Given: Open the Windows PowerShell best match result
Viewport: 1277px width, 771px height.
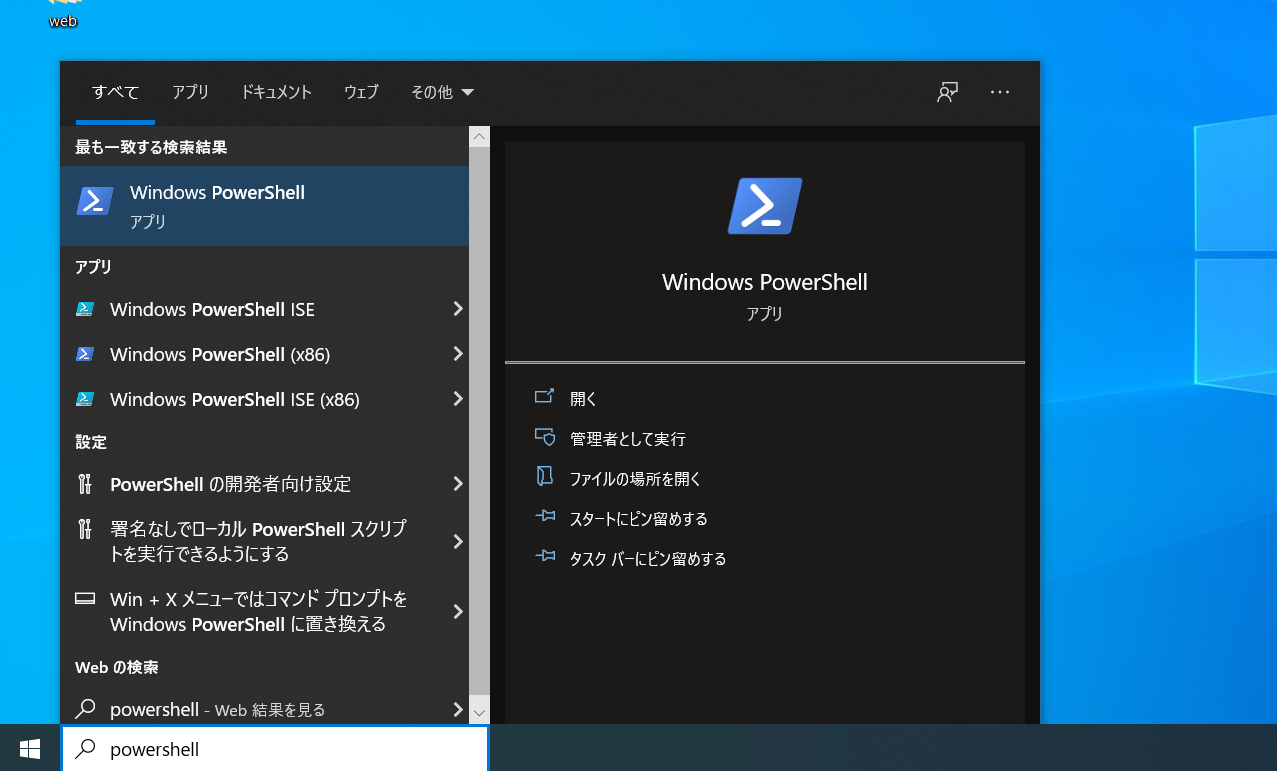Looking at the screenshot, I should (264, 206).
